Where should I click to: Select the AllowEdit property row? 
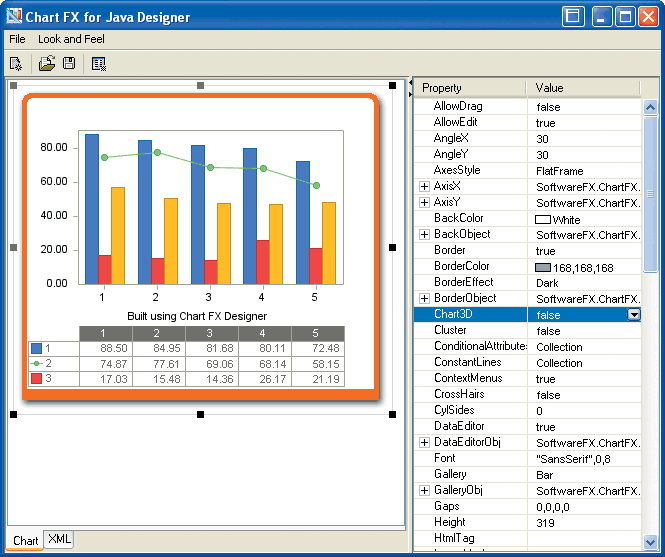[x=527, y=123]
